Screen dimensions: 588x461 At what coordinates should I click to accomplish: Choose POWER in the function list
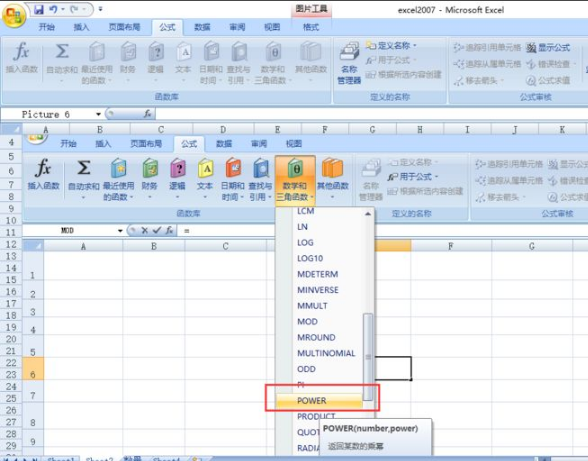pyautogui.click(x=319, y=401)
